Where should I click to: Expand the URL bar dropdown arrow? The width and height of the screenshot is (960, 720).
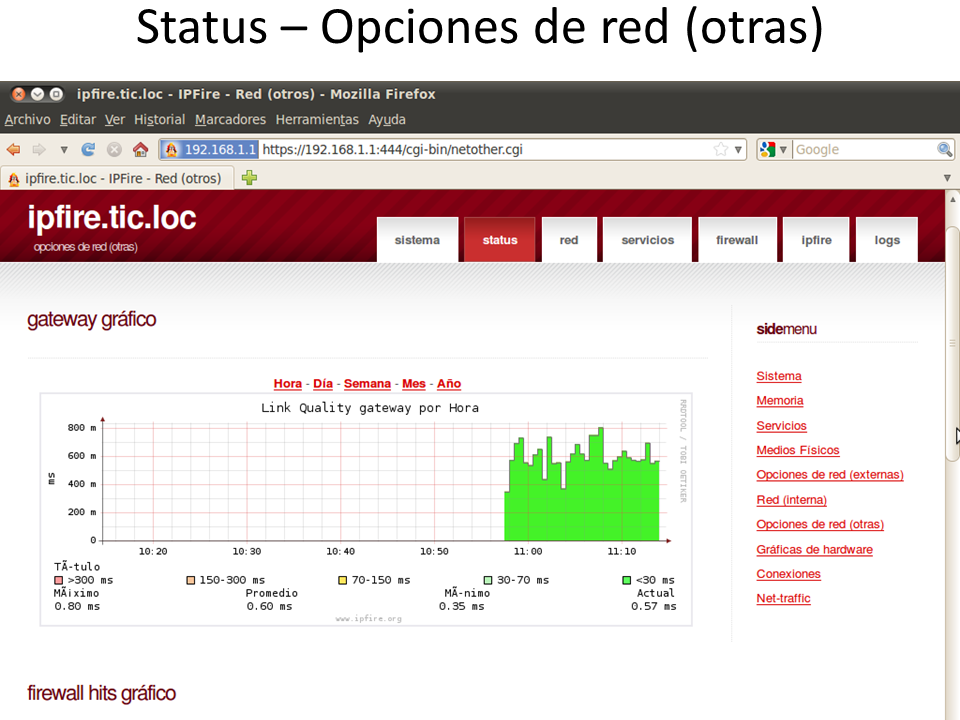click(739, 150)
